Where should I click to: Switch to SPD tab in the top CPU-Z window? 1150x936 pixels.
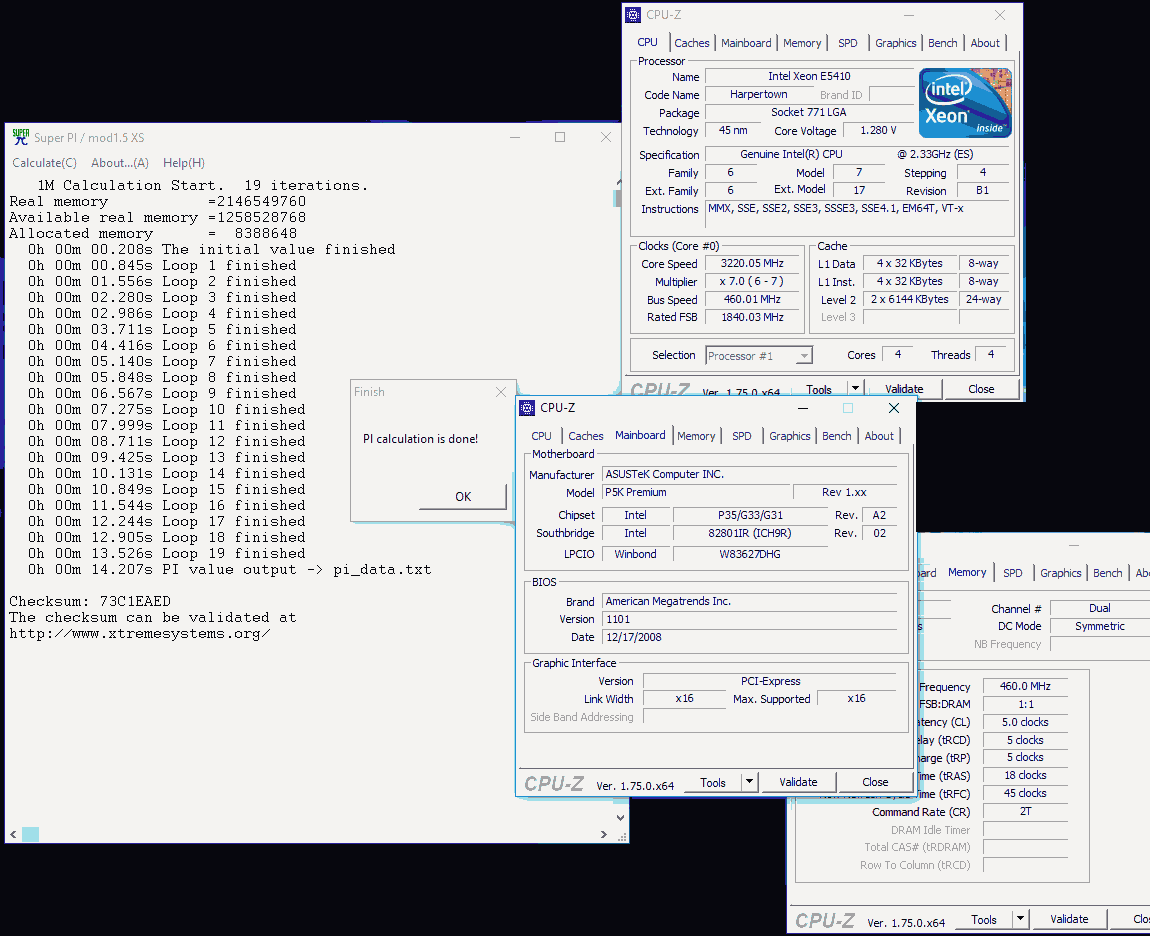point(848,43)
